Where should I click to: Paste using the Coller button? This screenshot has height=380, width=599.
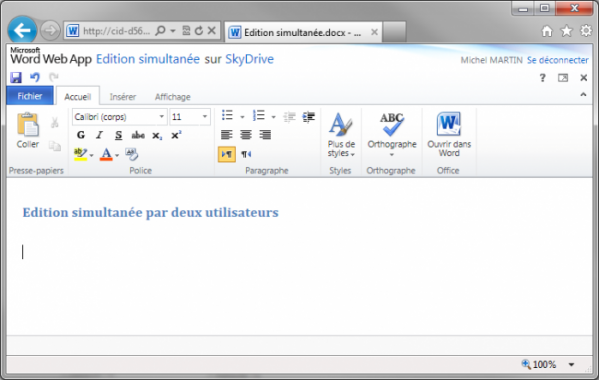(x=28, y=130)
